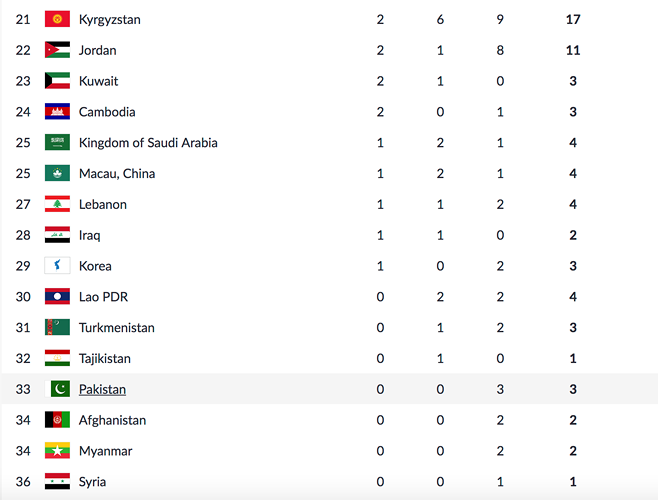Click the Lao PDR flag icon

click(57, 297)
